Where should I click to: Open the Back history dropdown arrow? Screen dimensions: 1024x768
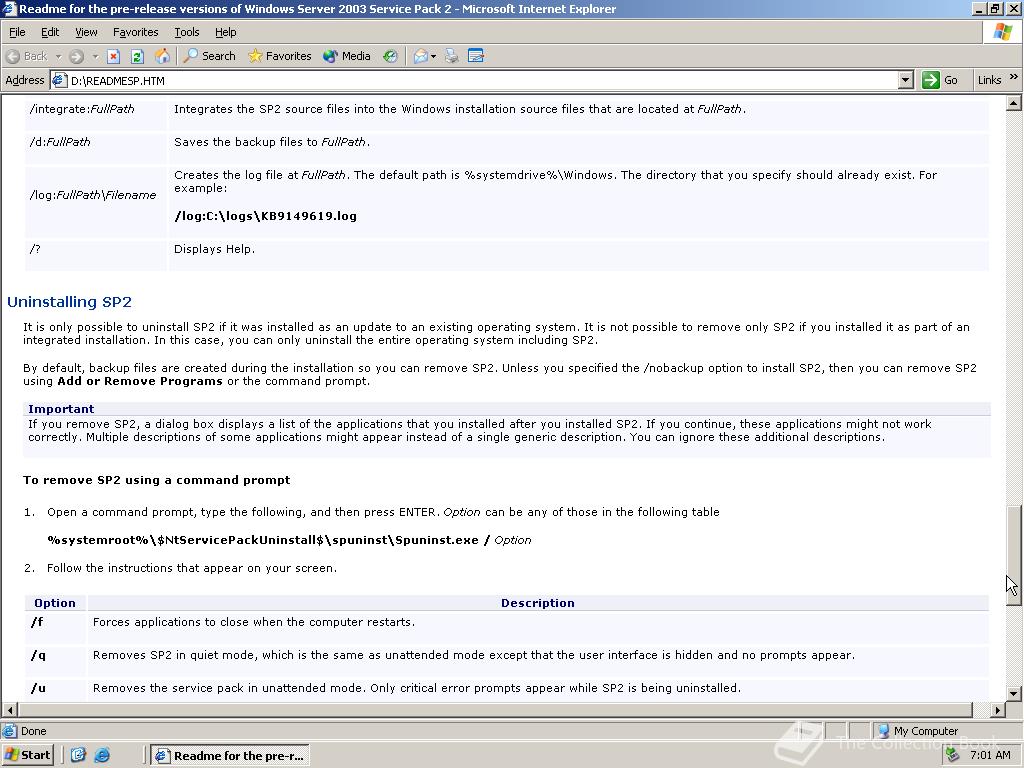58,56
